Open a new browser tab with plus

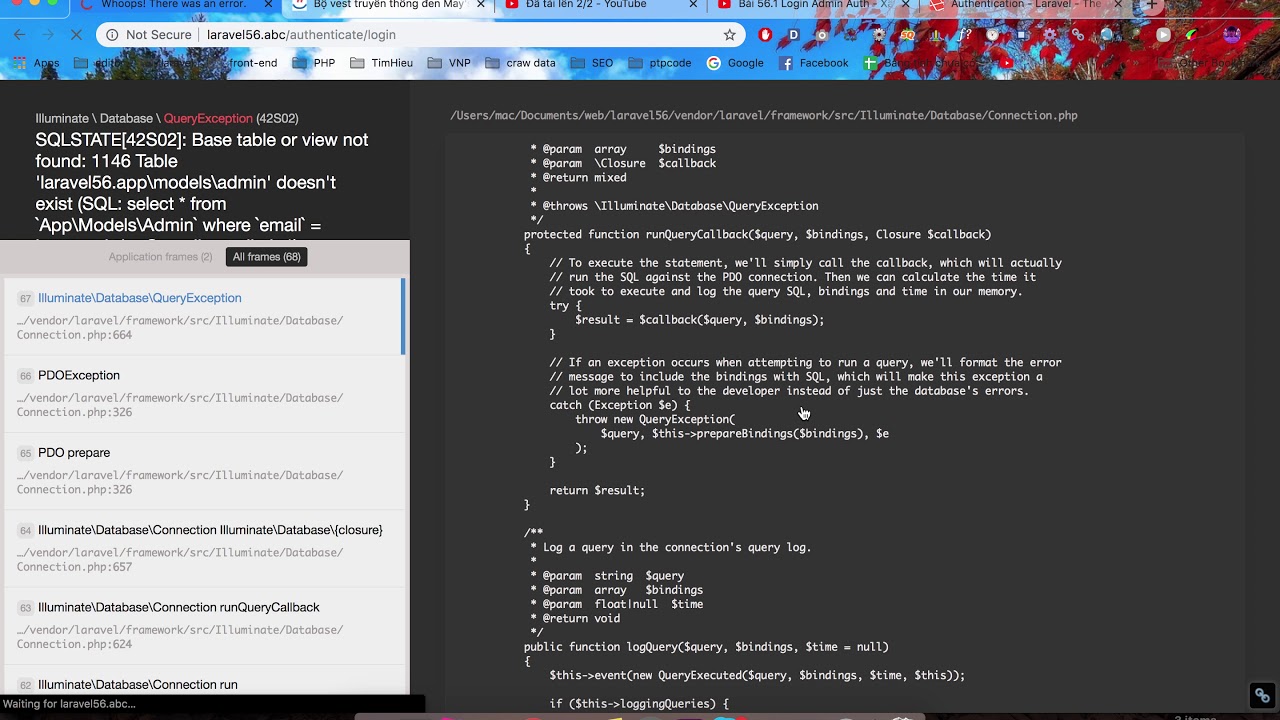click(1151, 5)
